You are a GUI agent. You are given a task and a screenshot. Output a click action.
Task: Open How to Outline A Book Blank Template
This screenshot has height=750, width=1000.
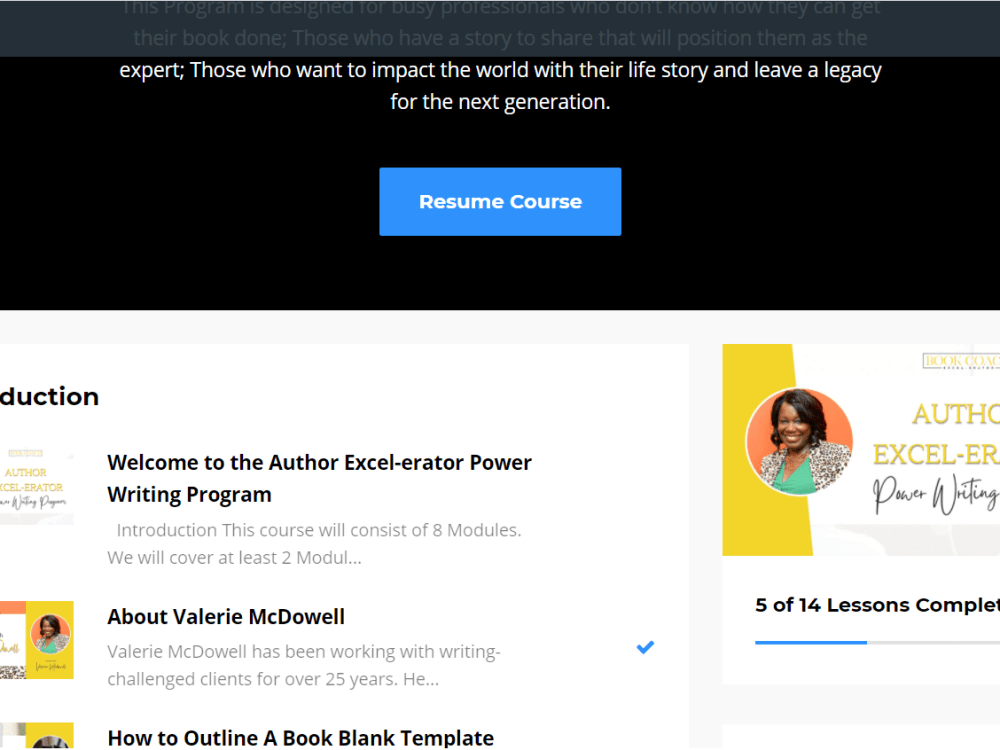300,738
